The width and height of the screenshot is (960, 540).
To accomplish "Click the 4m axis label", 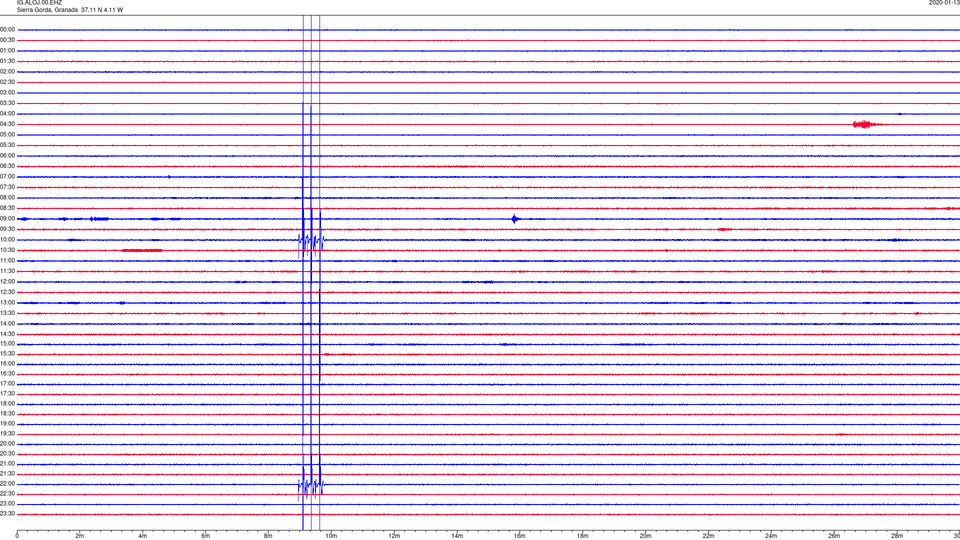I will pos(143,536).
